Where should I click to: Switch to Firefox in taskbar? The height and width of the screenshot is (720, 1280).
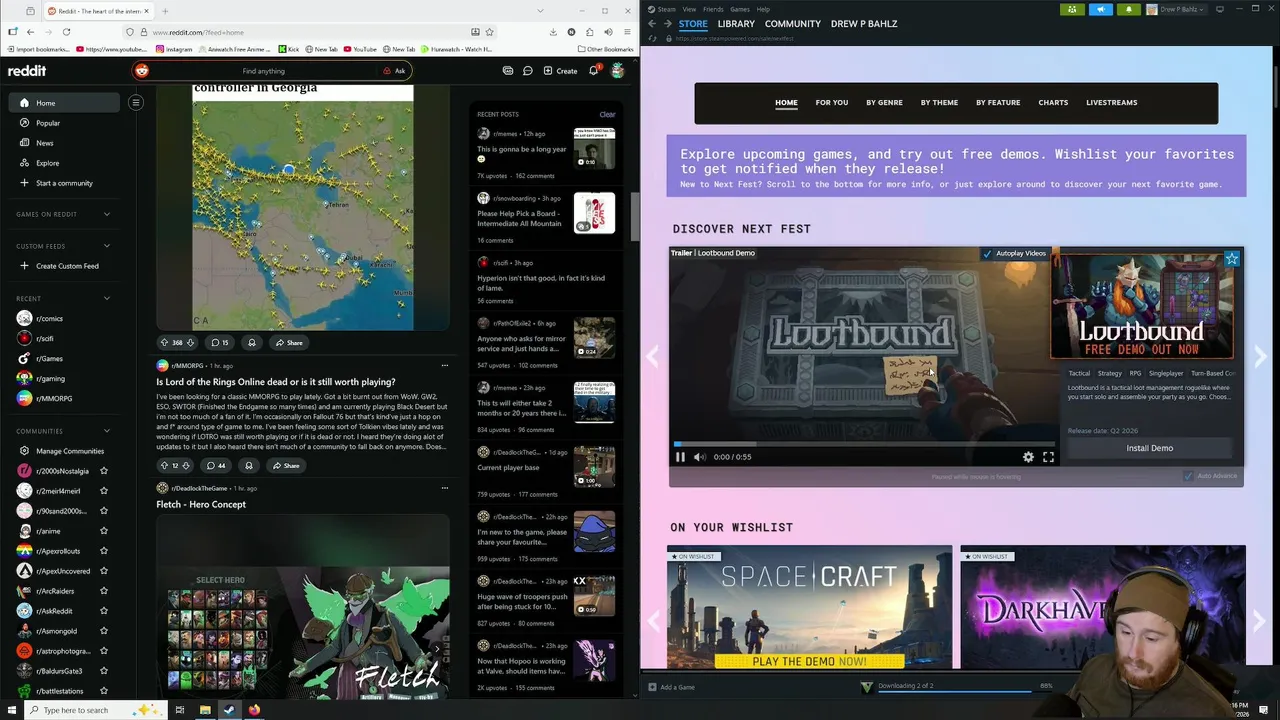[x=254, y=710]
